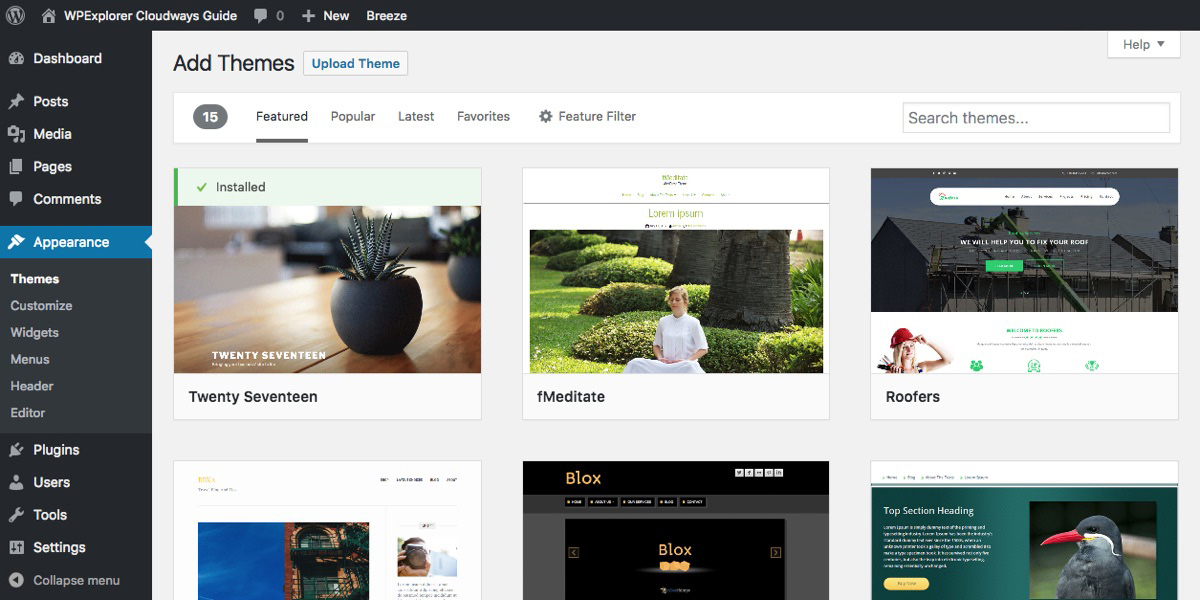Image resolution: width=1200 pixels, height=600 pixels.
Task: Click the Upload Theme button
Action: (355, 63)
